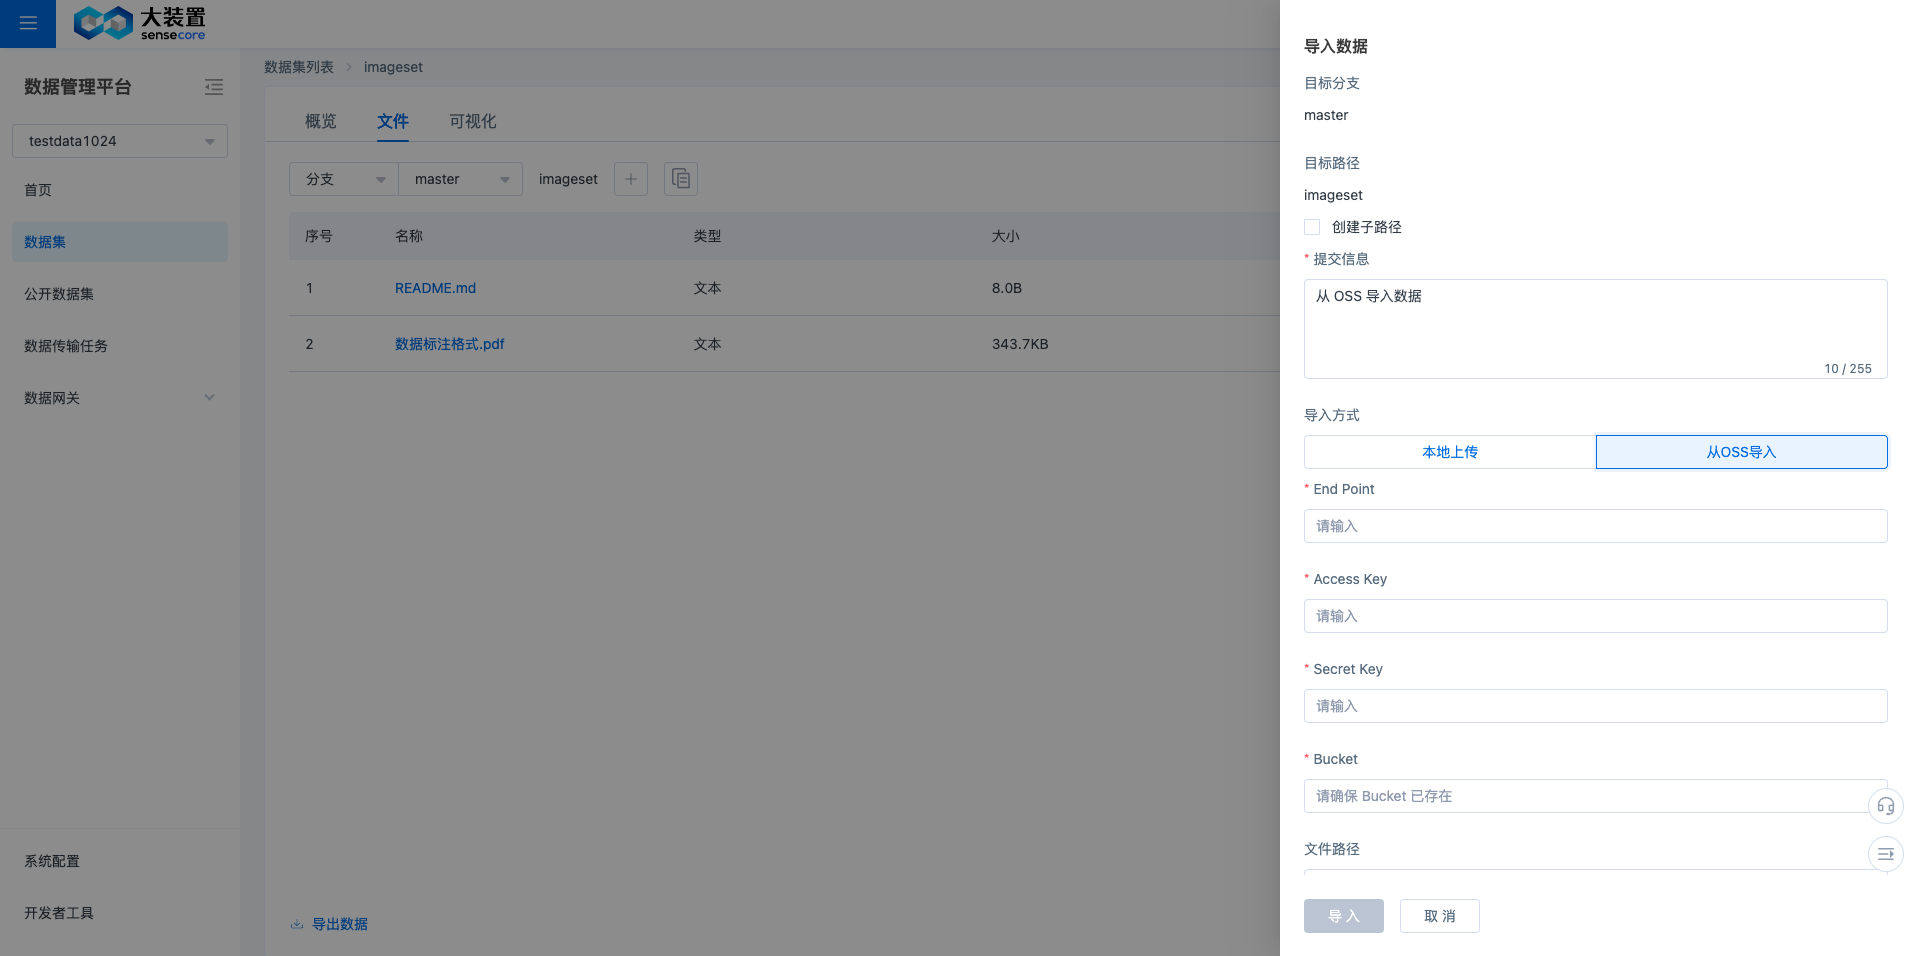Select 从OSS导入 import method
Screen dimensions: 1919x956
click(x=1740, y=452)
